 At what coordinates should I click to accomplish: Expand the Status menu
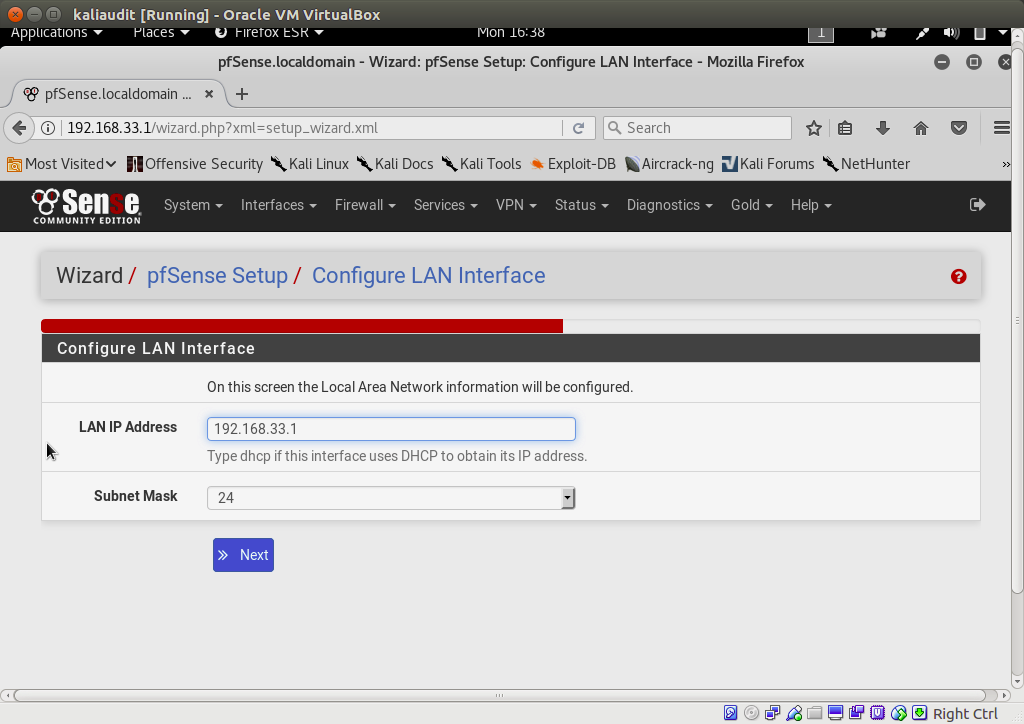[x=581, y=205]
